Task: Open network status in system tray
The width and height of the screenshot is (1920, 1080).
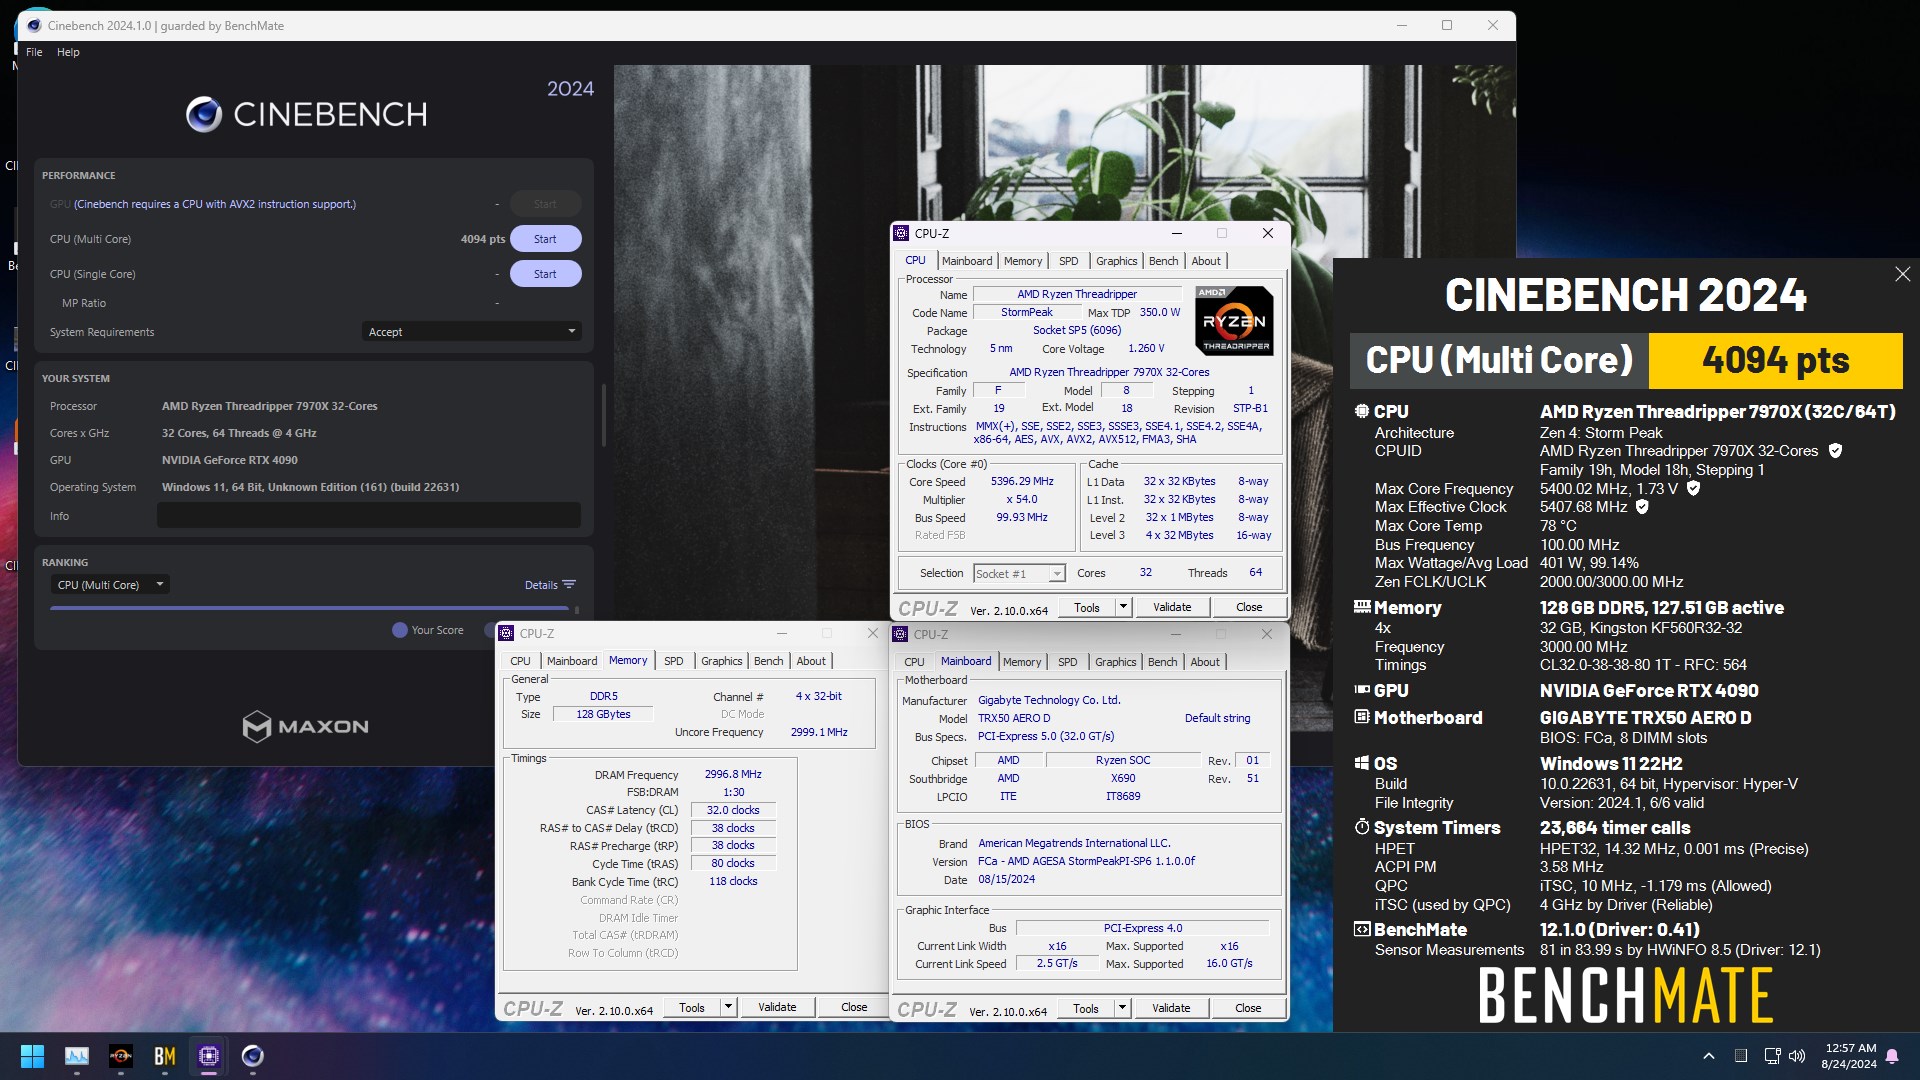Action: [x=1772, y=1056]
